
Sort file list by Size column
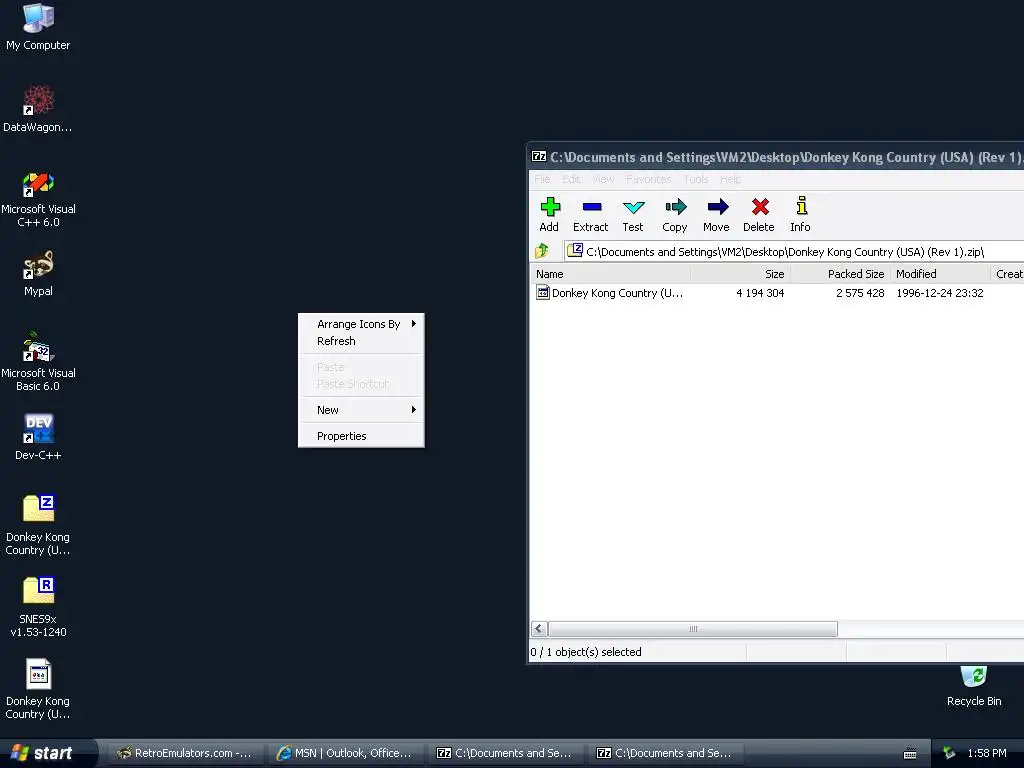point(740,274)
